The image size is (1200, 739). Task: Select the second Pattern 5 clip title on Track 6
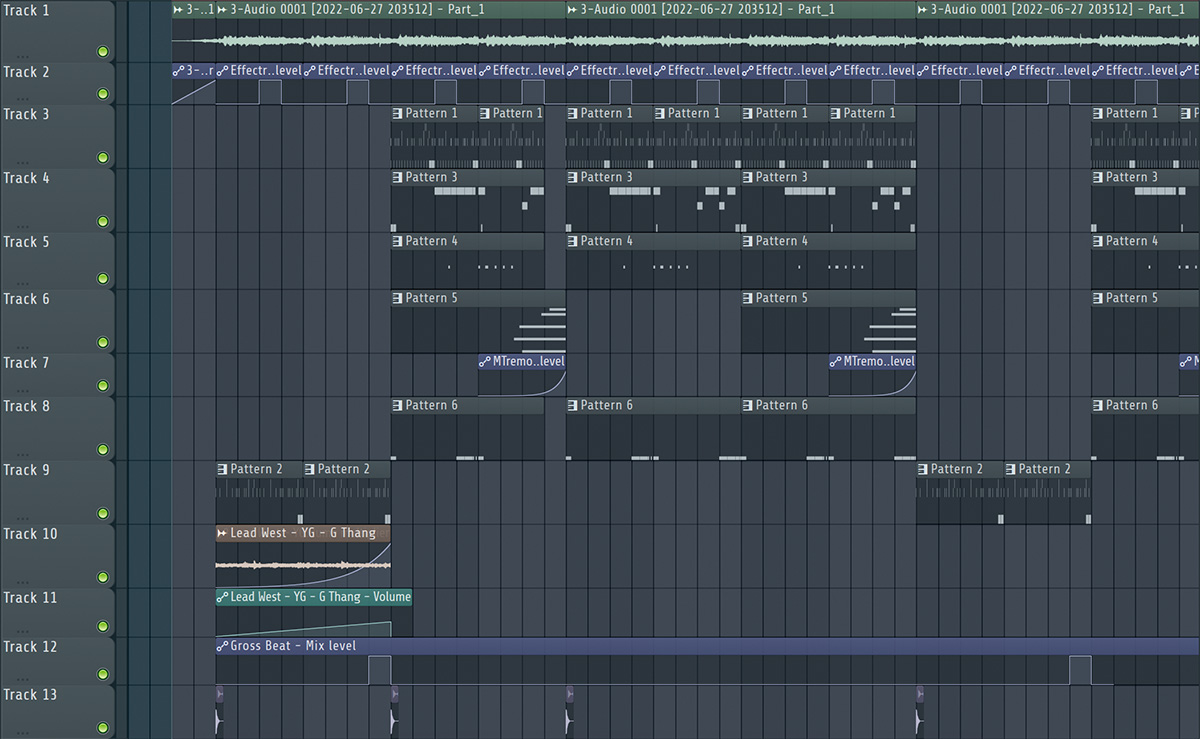782,298
